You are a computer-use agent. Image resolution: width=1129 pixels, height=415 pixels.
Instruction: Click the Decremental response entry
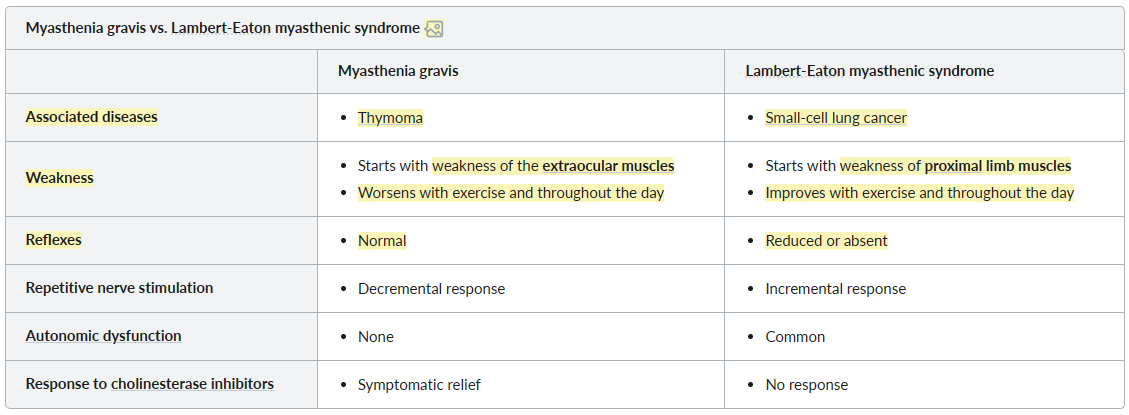pos(431,288)
